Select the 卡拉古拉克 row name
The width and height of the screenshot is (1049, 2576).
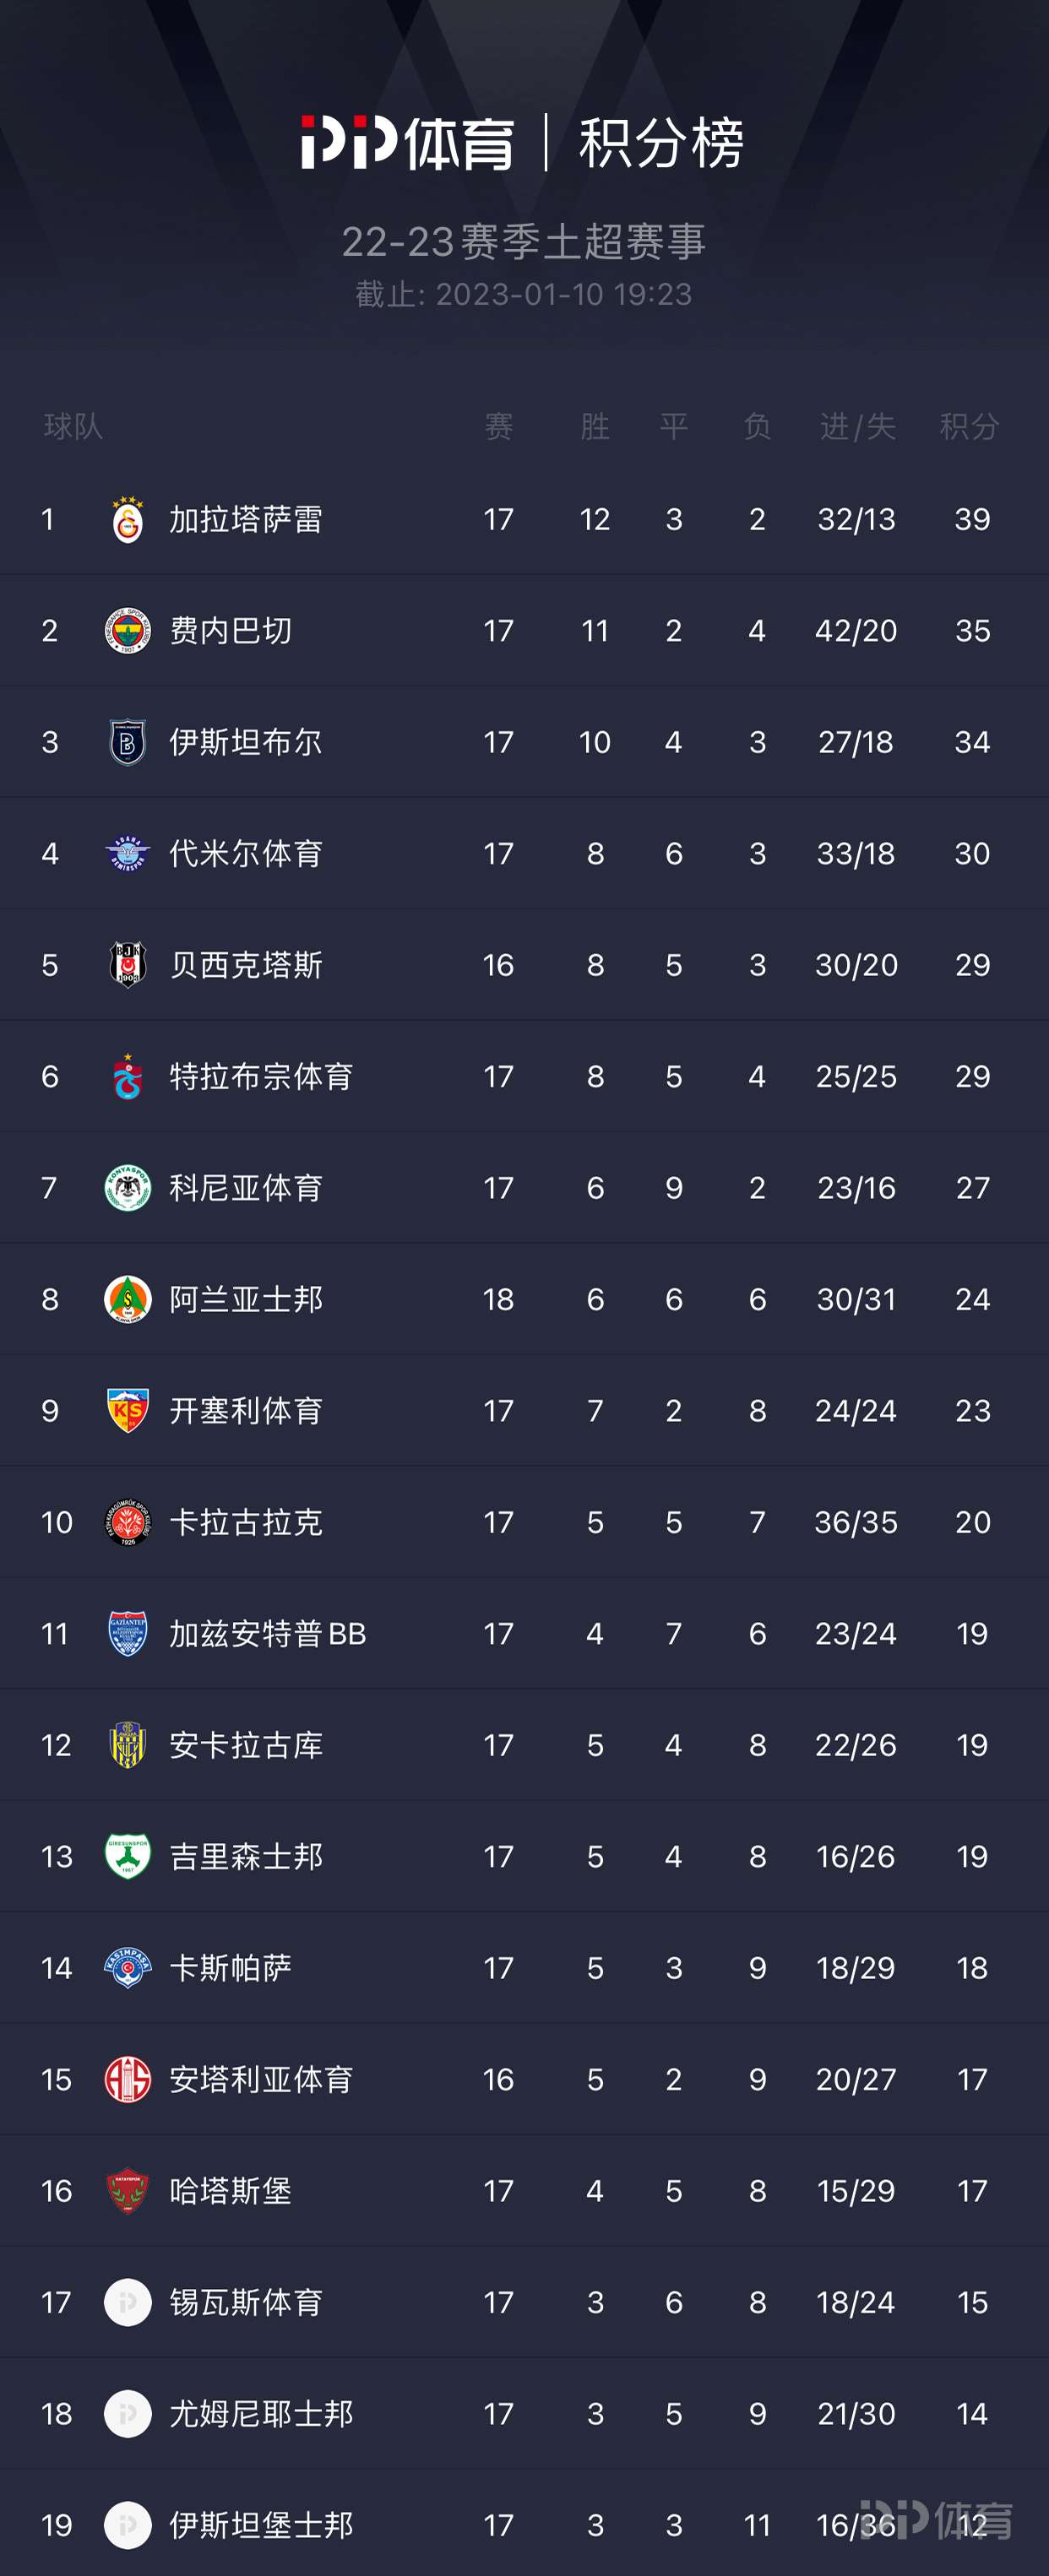tap(246, 1523)
